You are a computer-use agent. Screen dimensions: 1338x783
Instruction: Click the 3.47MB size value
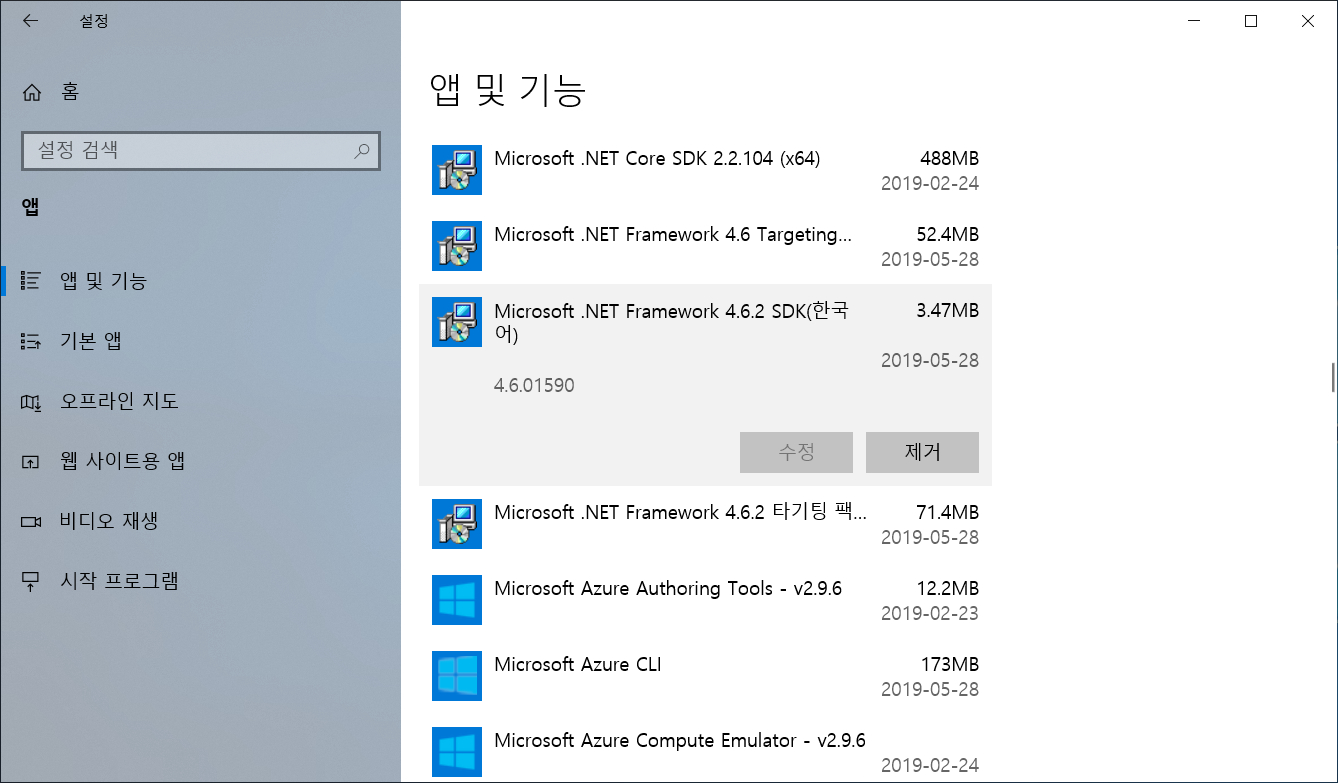point(947,310)
